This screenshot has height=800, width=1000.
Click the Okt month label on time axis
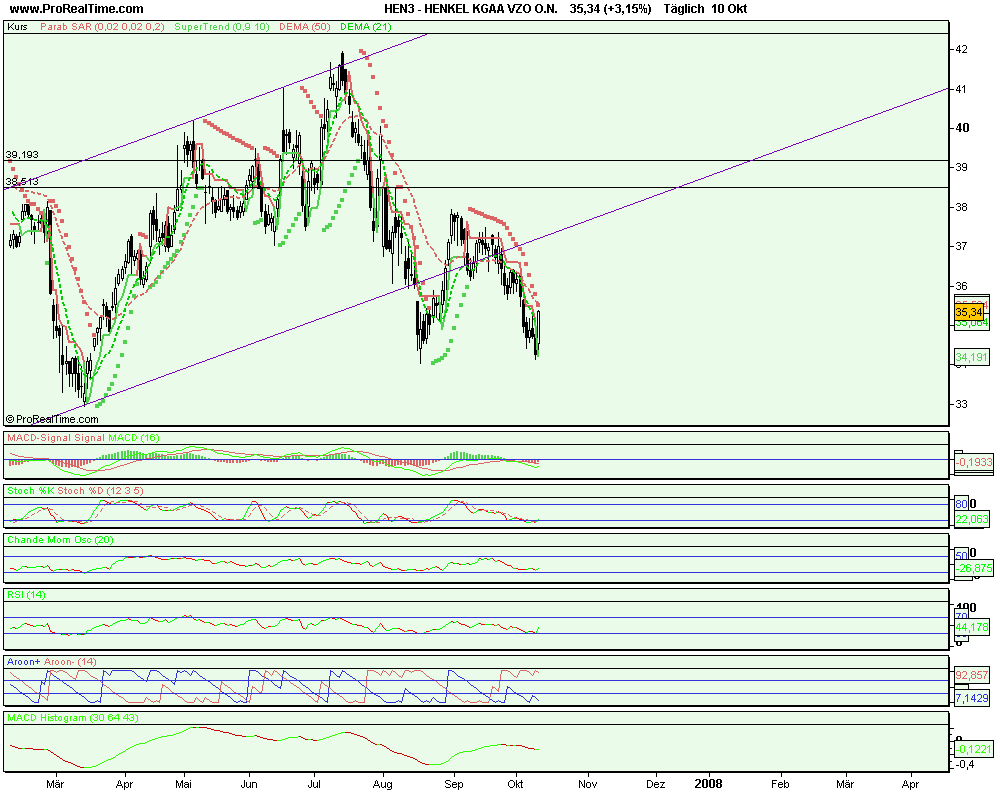coord(515,784)
